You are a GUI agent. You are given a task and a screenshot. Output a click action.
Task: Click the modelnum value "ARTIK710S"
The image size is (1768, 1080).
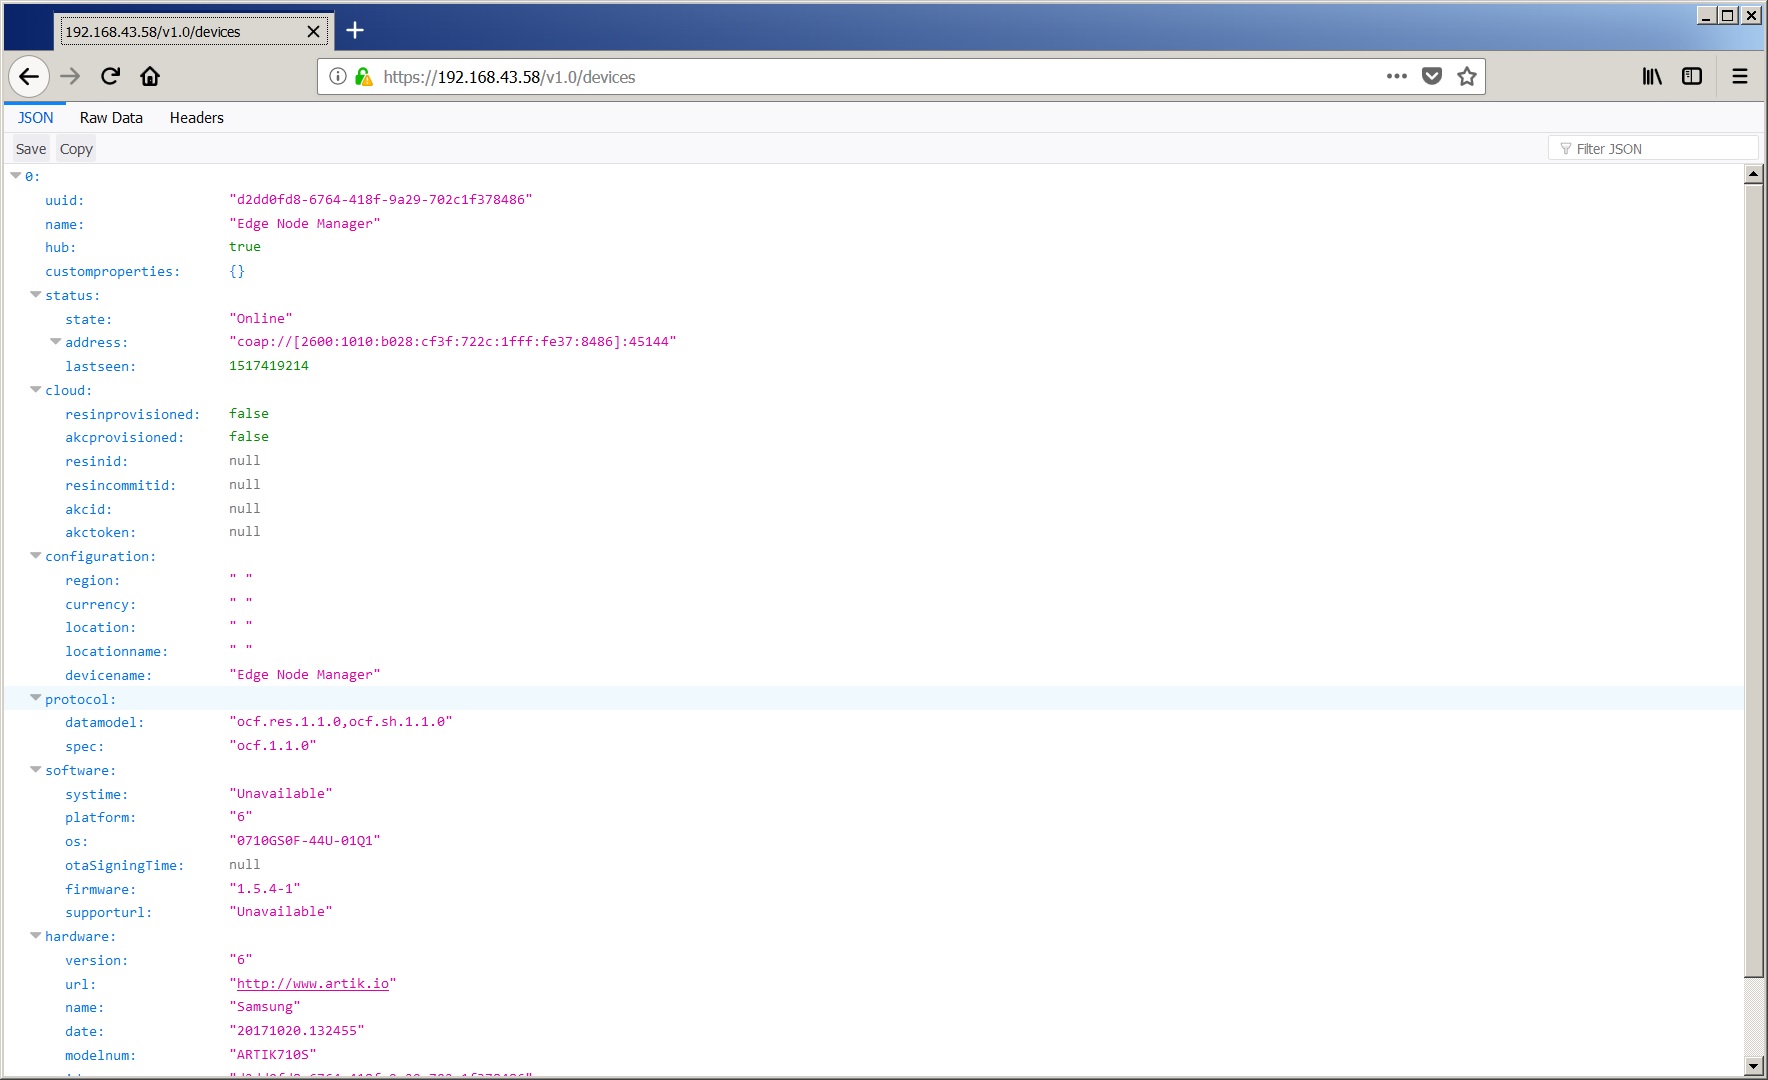(x=273, y=1055)
